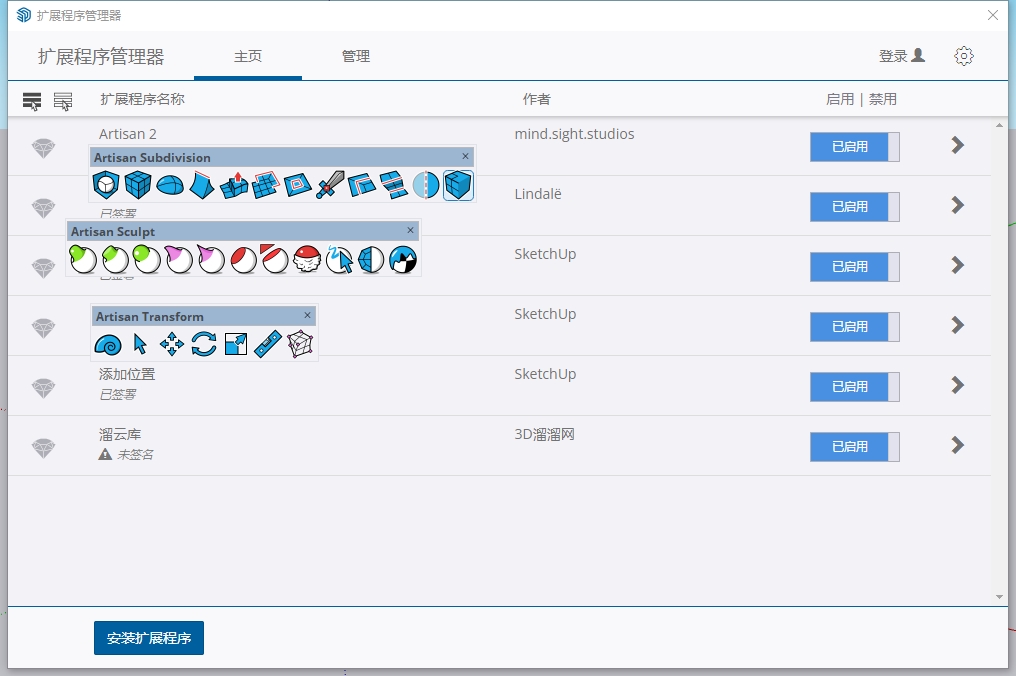Expand details for 溜云库
1016x676 pixels.
click(x=958, y=445)
